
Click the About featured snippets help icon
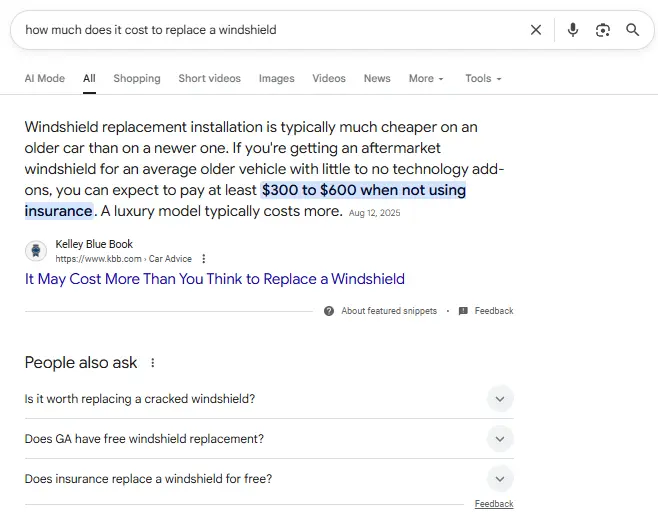[x=329, y=311]
